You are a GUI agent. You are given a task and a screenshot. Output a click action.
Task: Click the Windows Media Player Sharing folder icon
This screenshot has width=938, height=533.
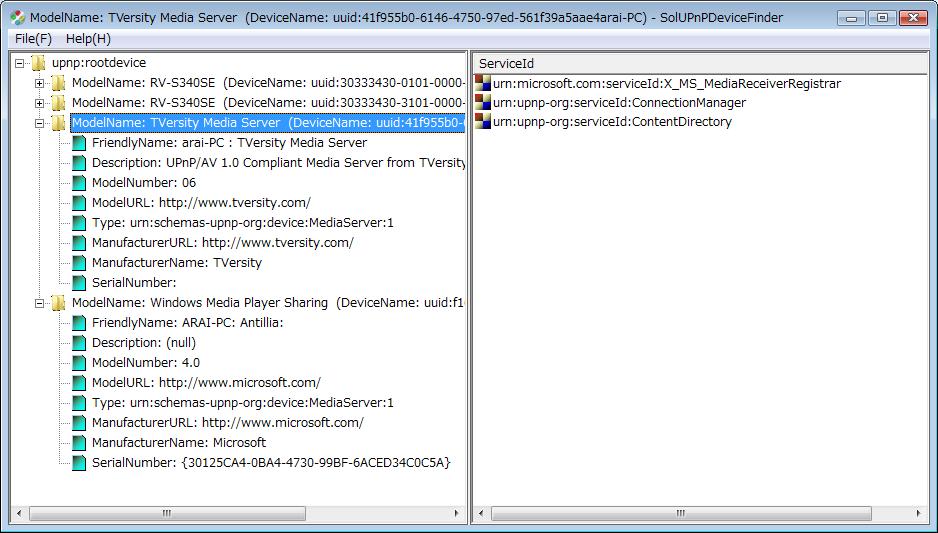click(x=58, y=303)
